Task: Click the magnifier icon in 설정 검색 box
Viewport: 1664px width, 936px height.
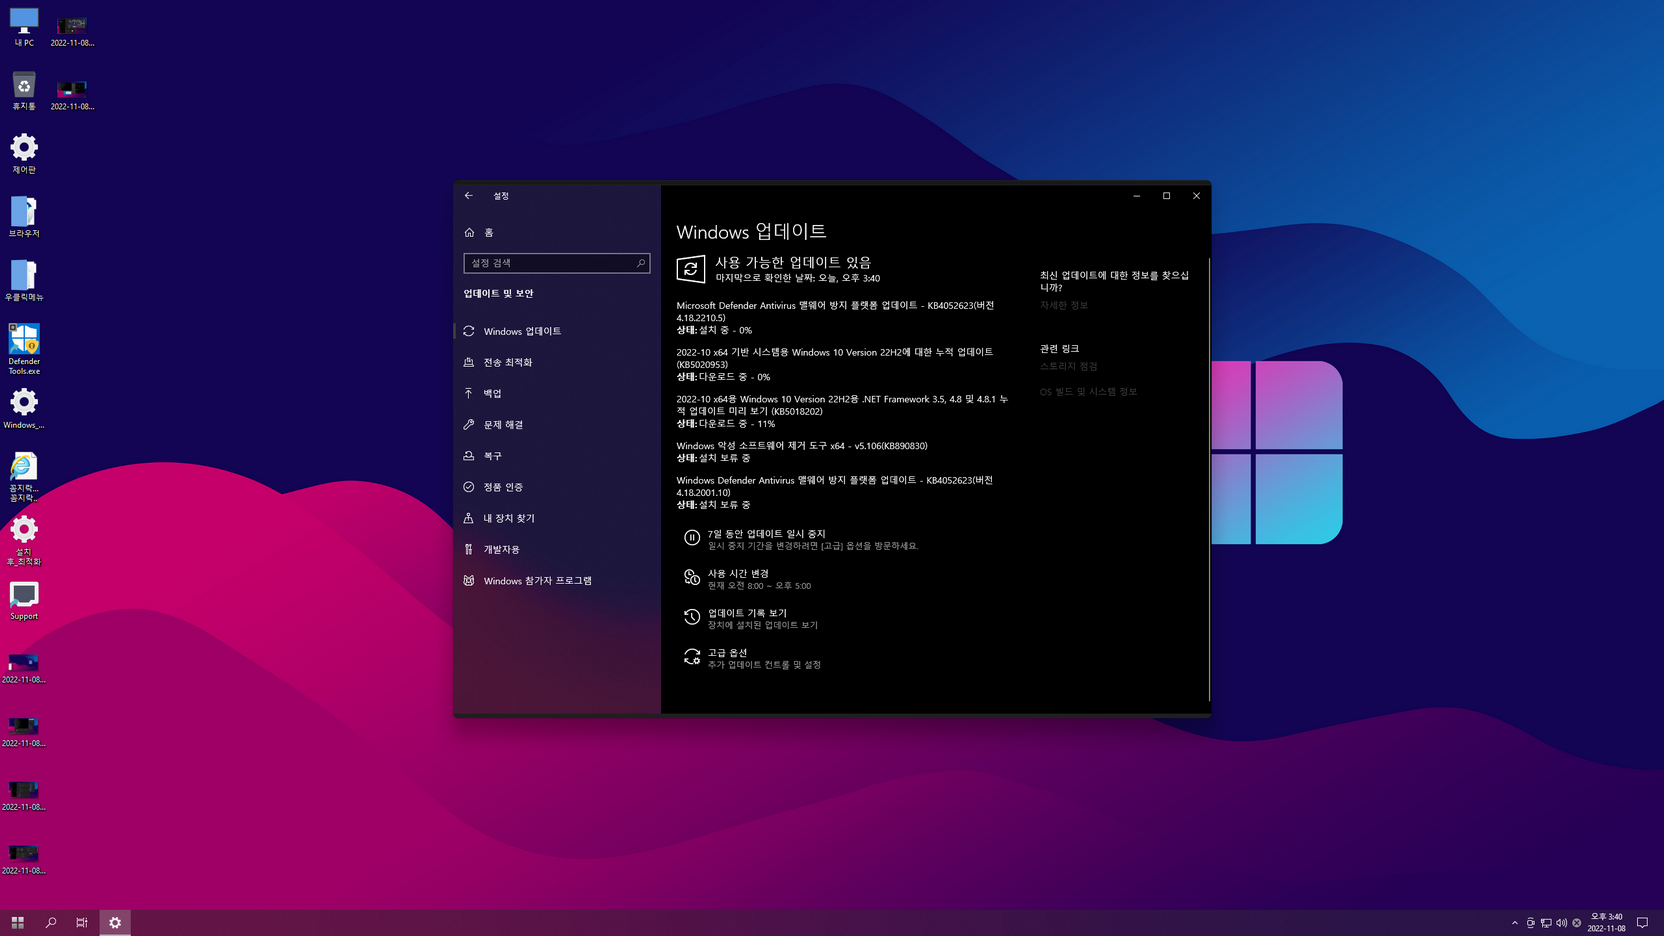Action: (x=641, y=263)
